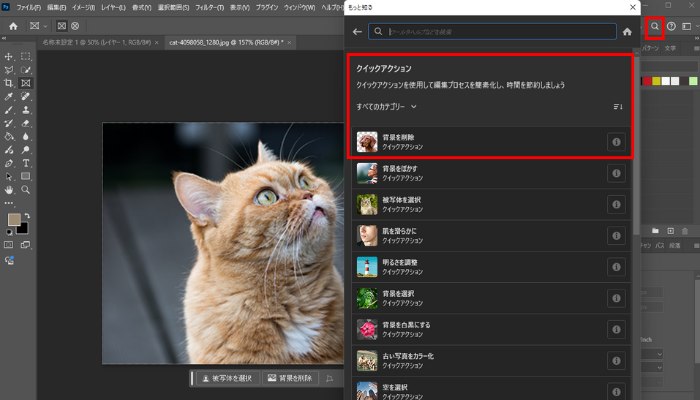700x400 pixels.
Task: Open the Edit Toolbar three-dots menu
Action: 8,203
